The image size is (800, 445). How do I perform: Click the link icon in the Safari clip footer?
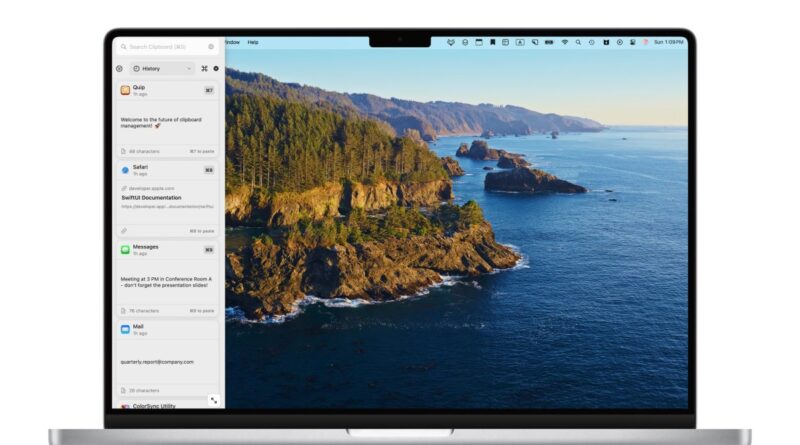click(x=123, y=231)
